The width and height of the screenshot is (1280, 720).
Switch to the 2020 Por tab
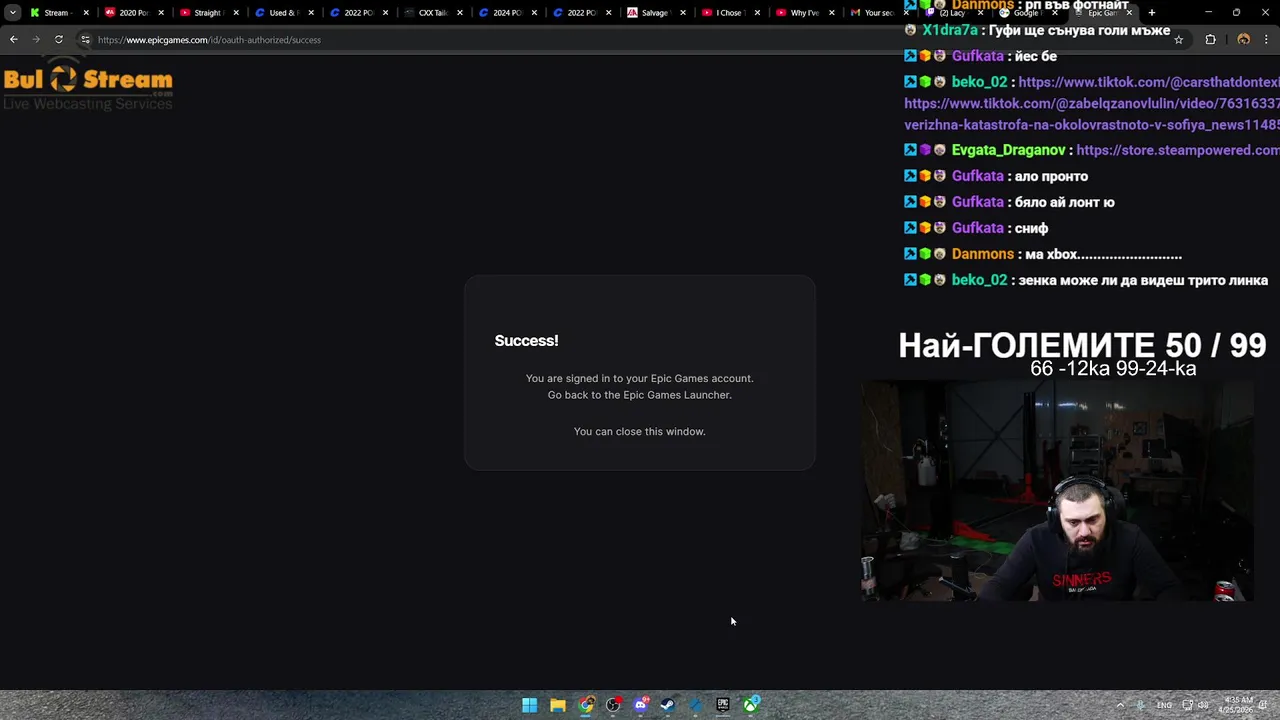pos(132,13)
